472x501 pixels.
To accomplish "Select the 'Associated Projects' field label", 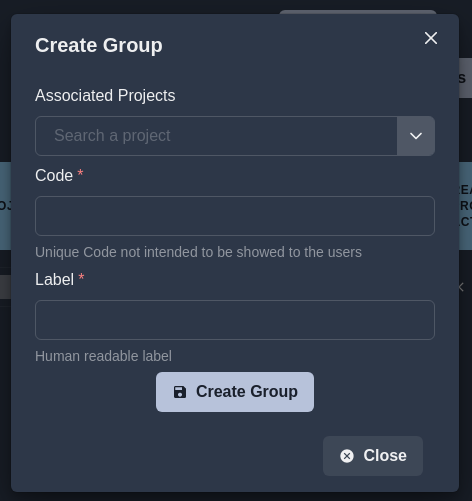I will click(x=105, y=96).
